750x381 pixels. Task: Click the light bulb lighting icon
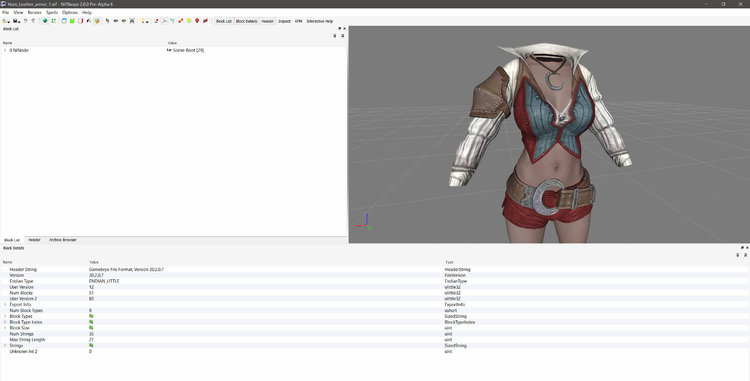tap(143, 21)
